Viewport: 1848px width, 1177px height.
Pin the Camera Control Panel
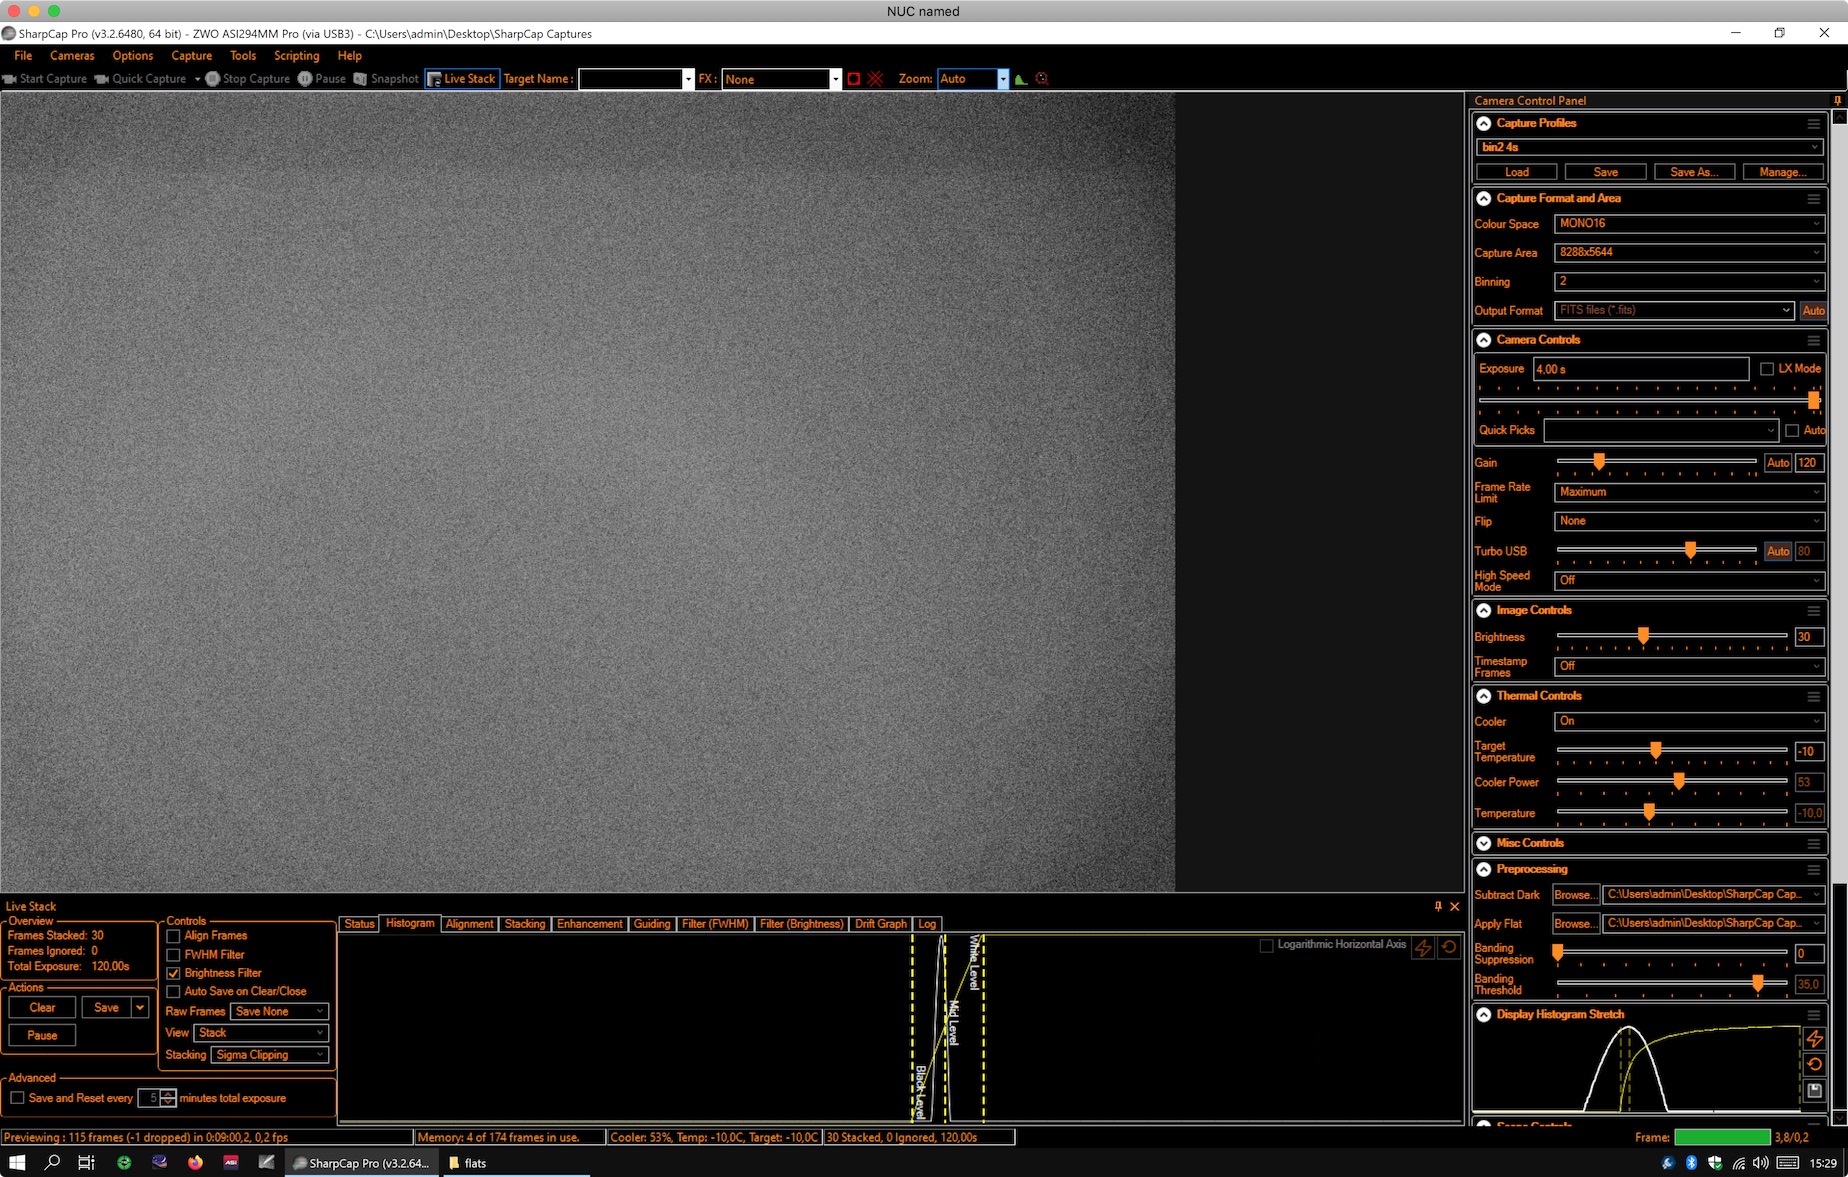1837,100
